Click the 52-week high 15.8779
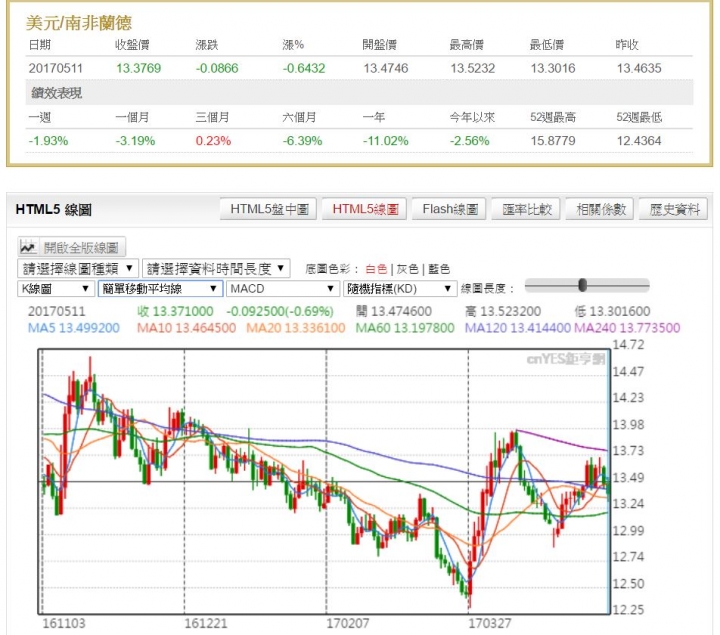The width and height of the screenshot is (720, 635). click(553, 140)
